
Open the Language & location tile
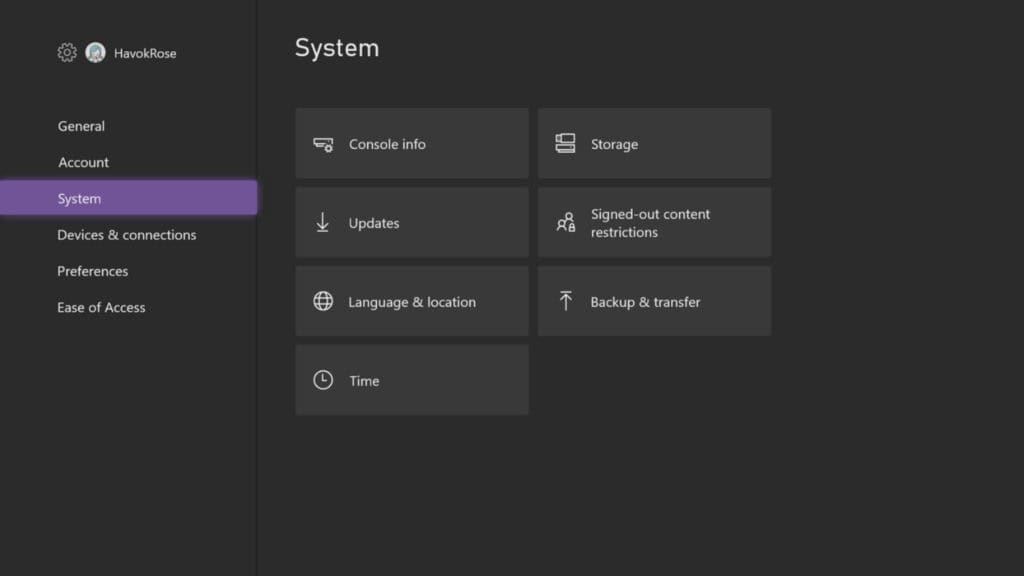[x=411, y=301]
